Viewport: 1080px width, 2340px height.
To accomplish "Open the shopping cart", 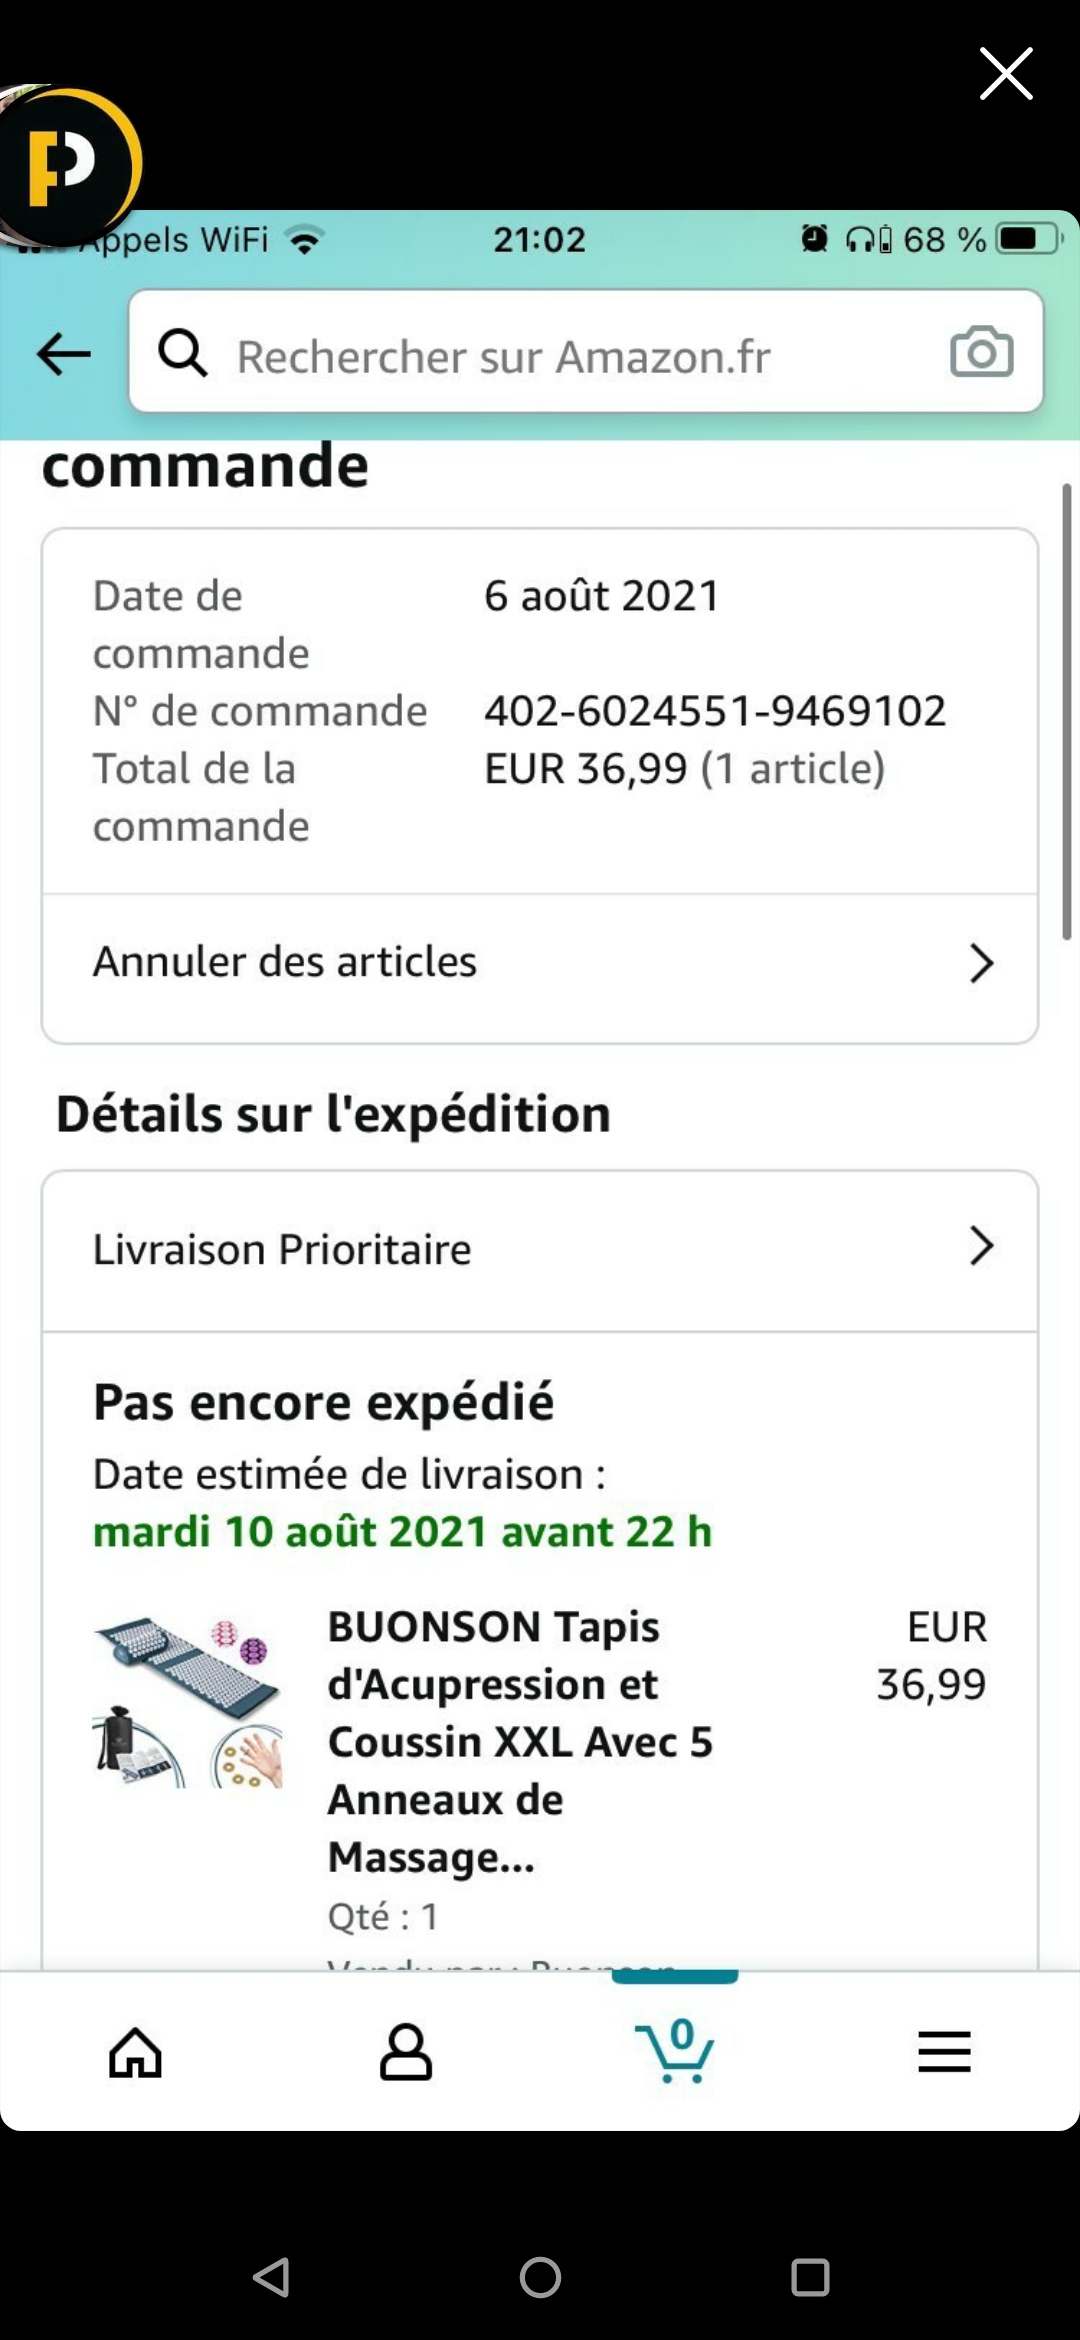I will [675, 2052].
